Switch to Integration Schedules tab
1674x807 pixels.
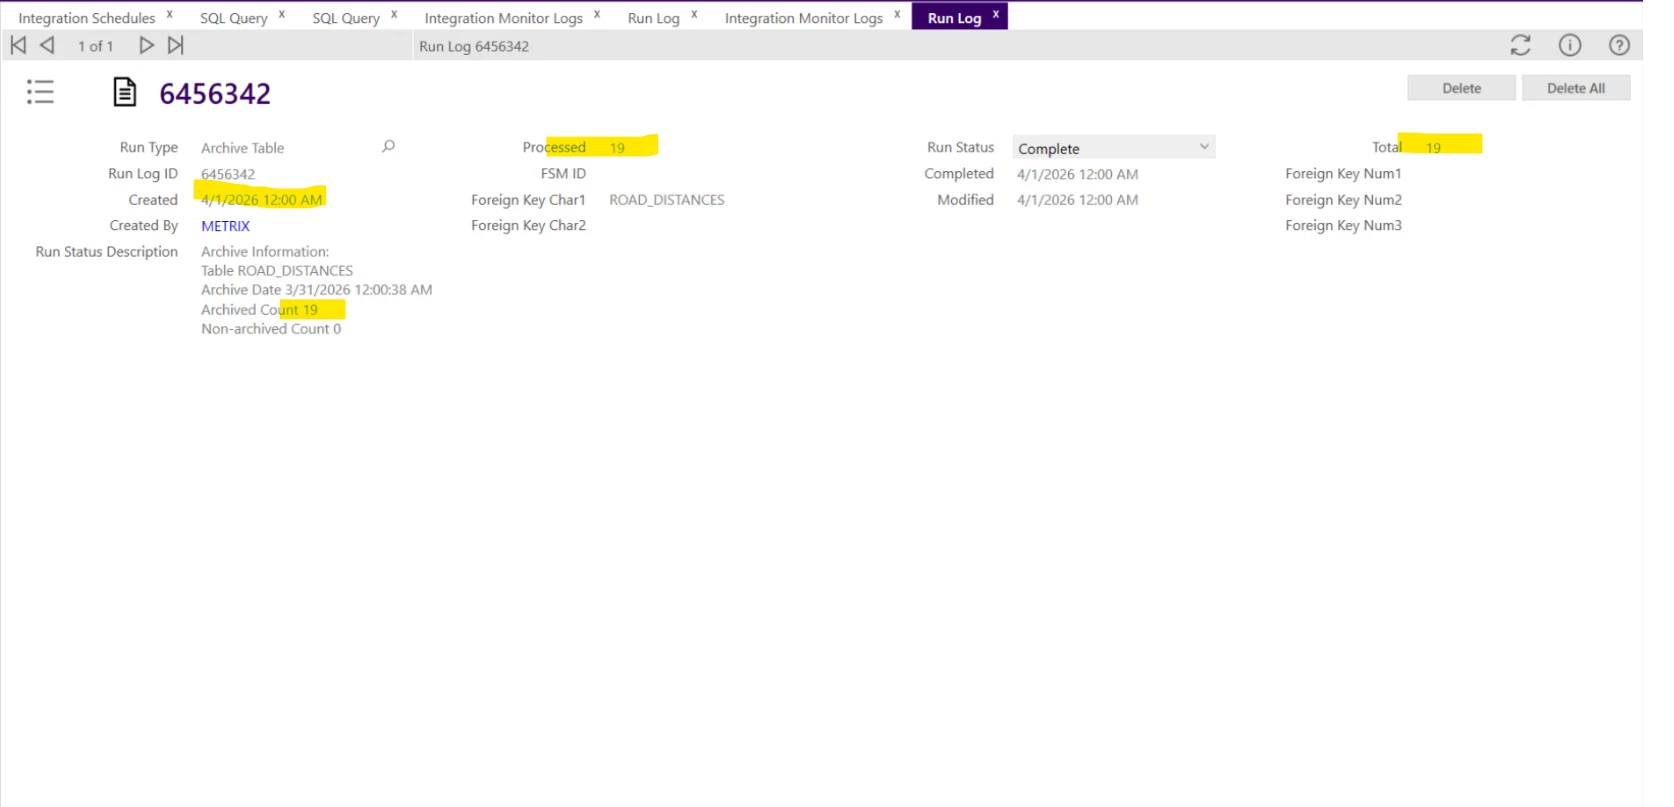point(87,18)
